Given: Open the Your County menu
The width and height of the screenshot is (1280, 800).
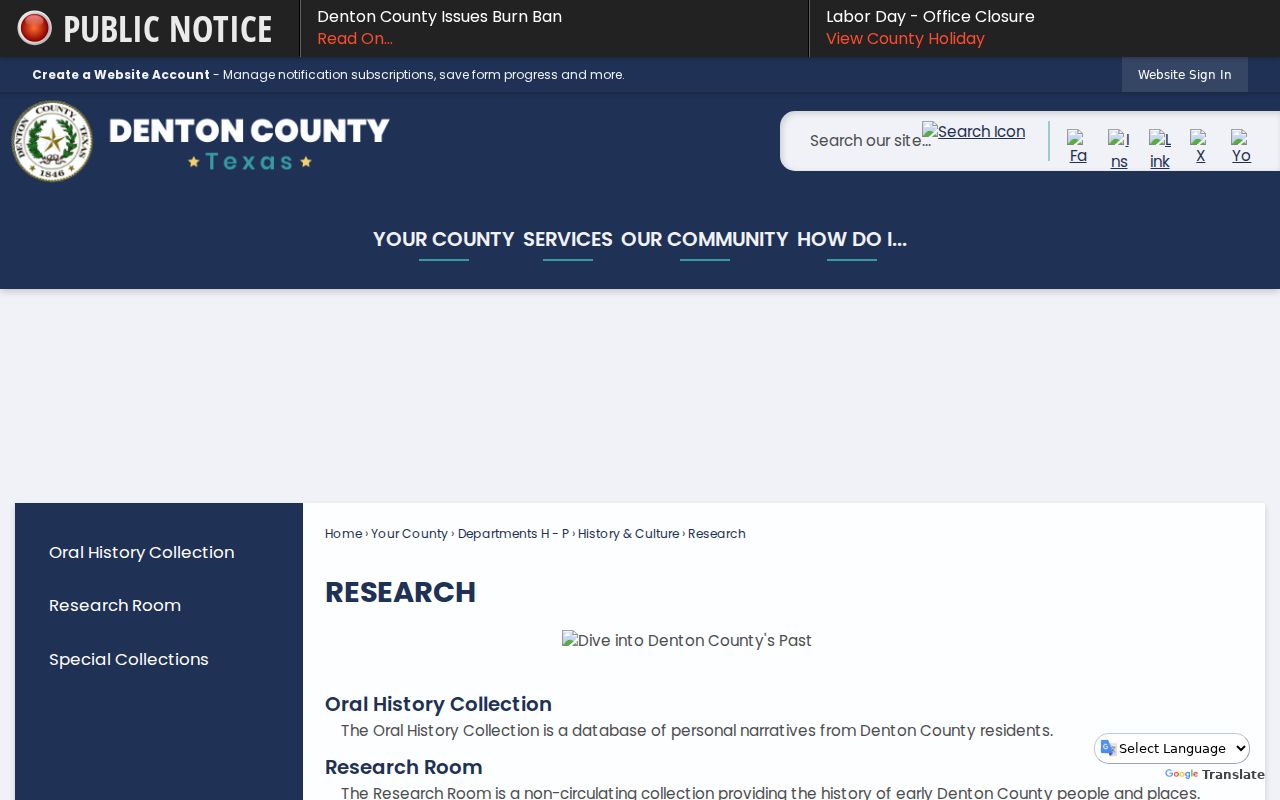Looking at the screenshot, I should tap(443, 240).
